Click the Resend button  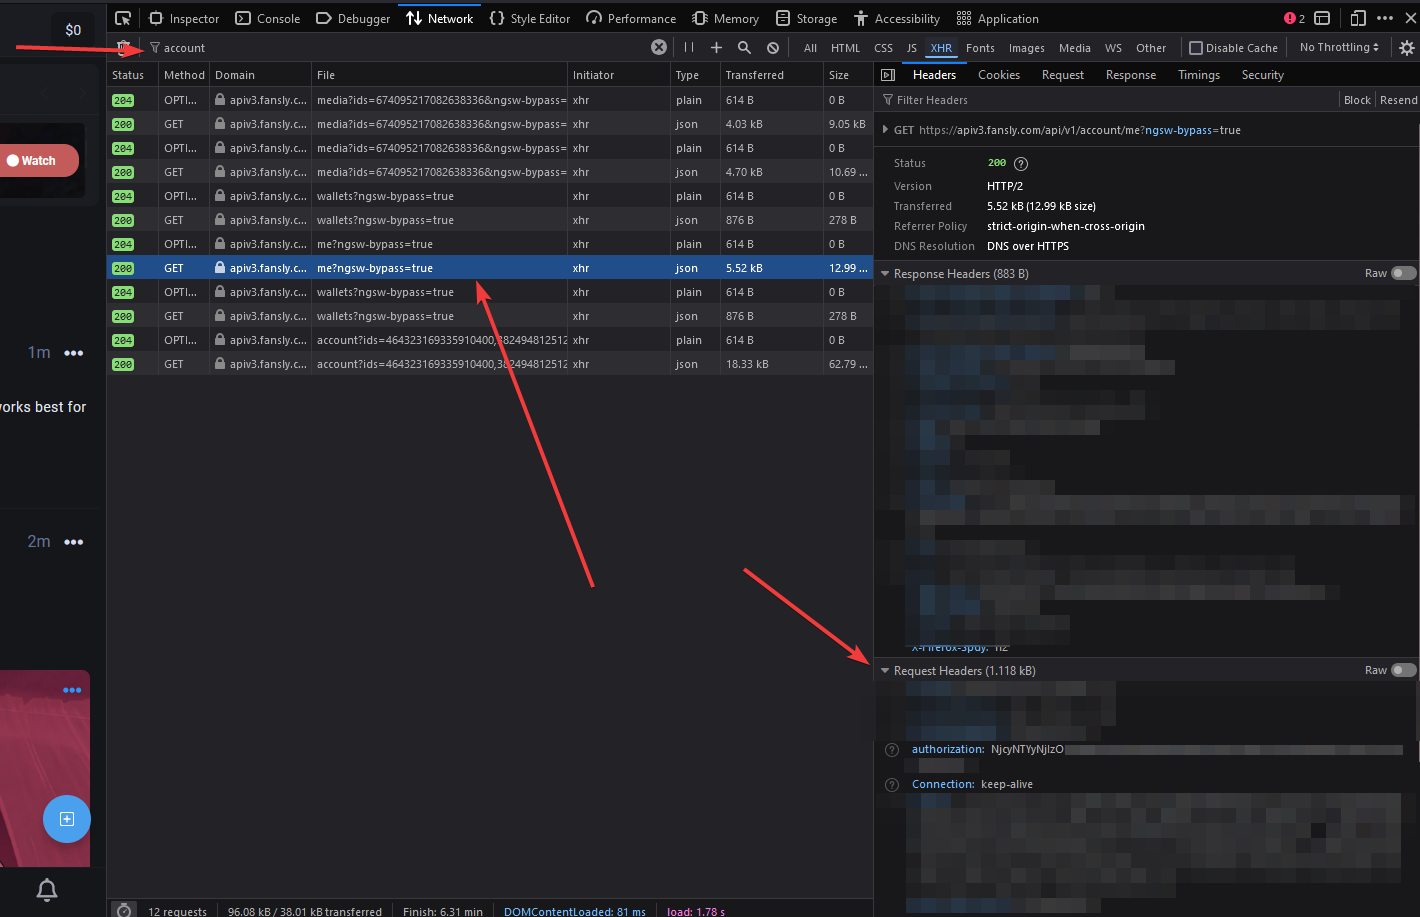coord(1398,100)
